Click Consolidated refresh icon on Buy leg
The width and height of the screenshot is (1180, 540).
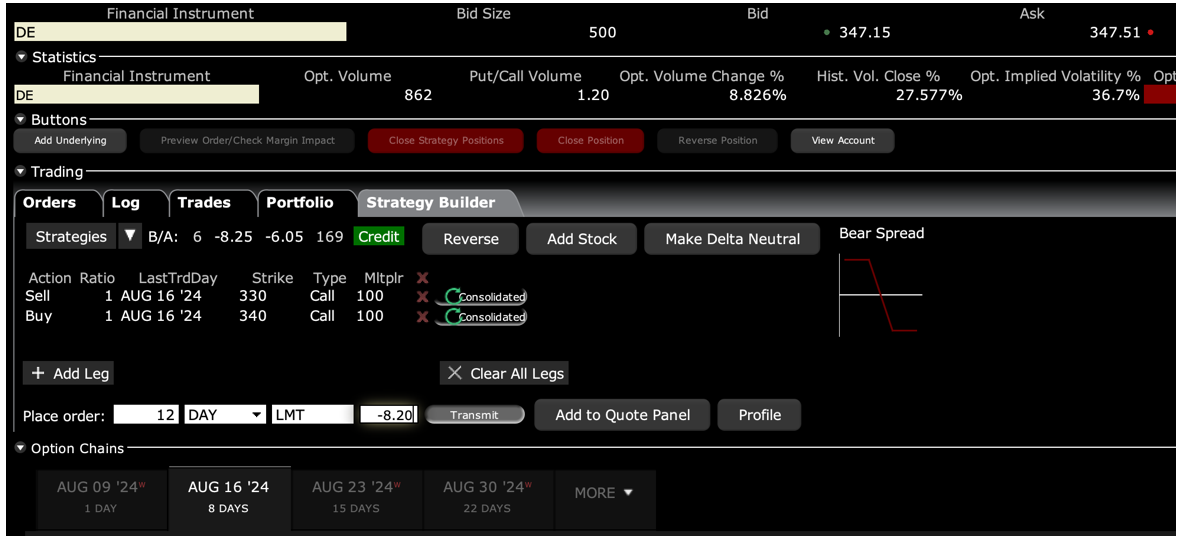coord(453,317)
